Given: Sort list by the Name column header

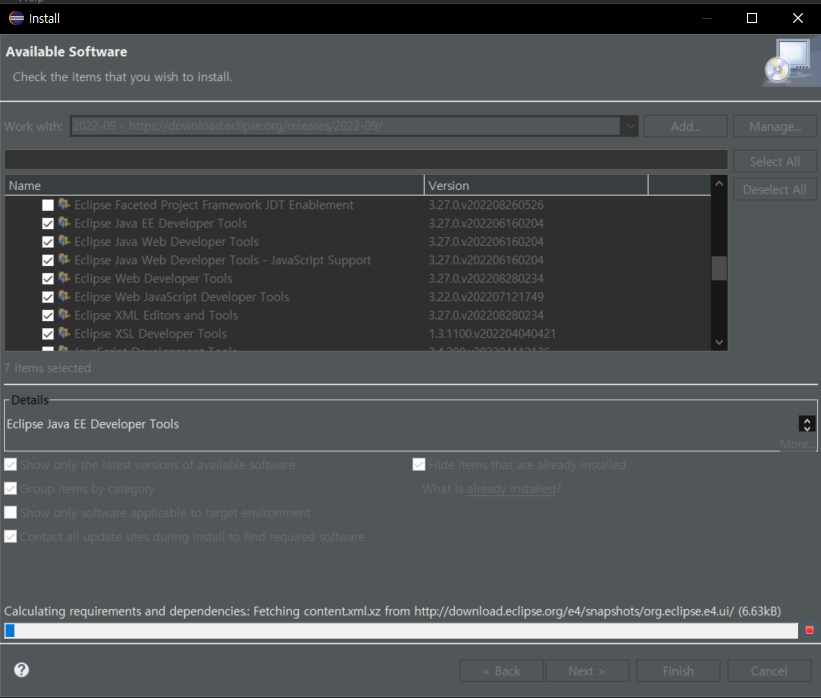Looking at the screenshot, I should pos(214,185).
